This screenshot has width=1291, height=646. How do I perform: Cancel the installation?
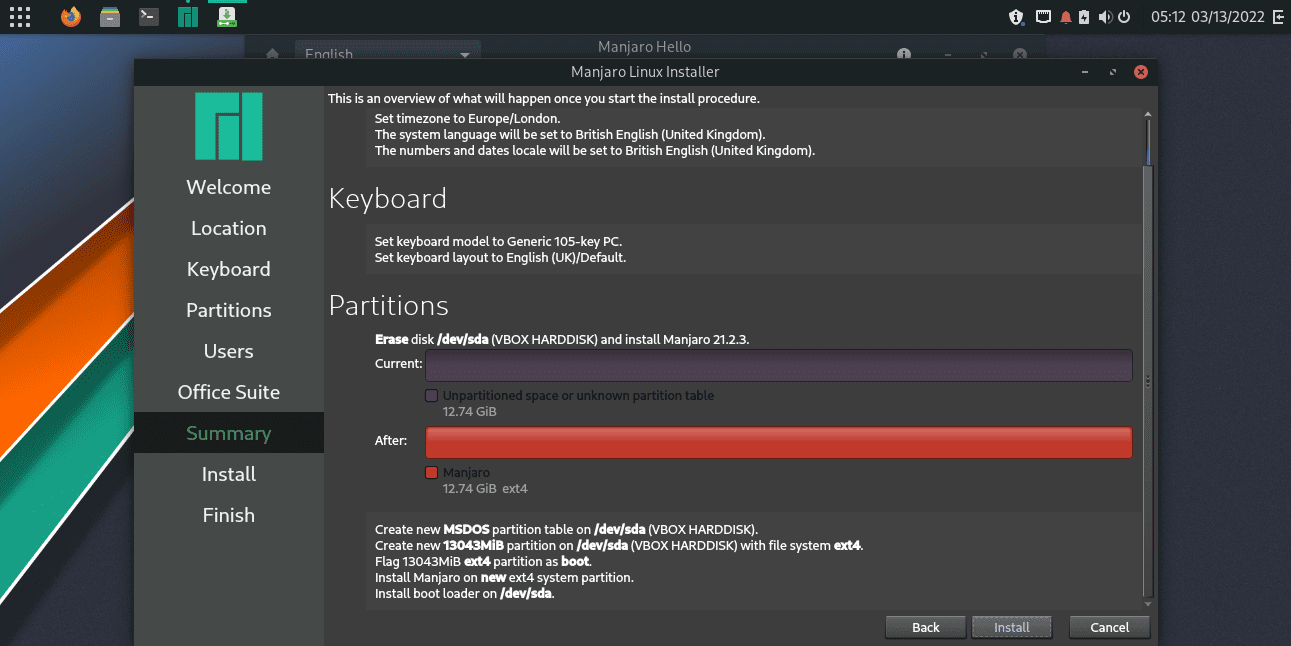point(1110,627)
